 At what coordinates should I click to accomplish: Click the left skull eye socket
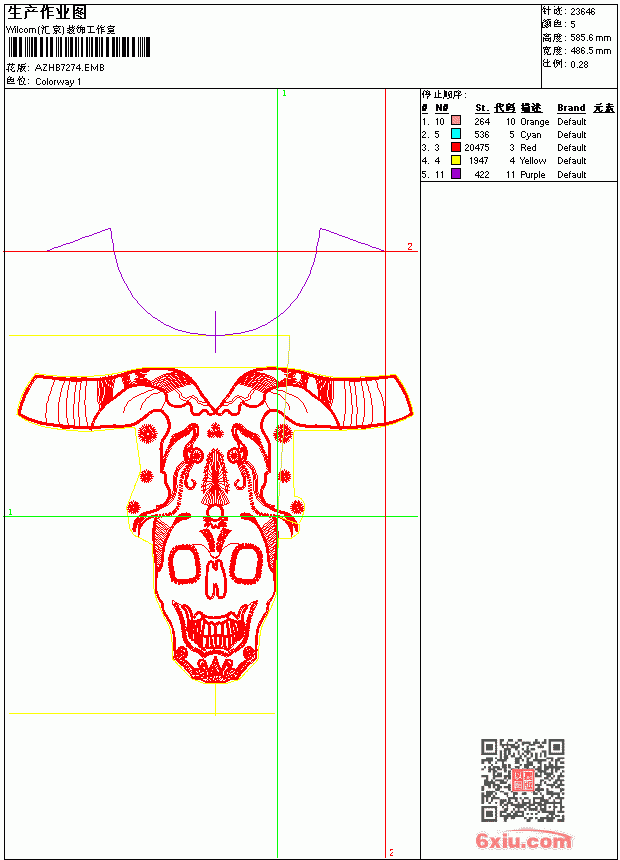point(184,563)
